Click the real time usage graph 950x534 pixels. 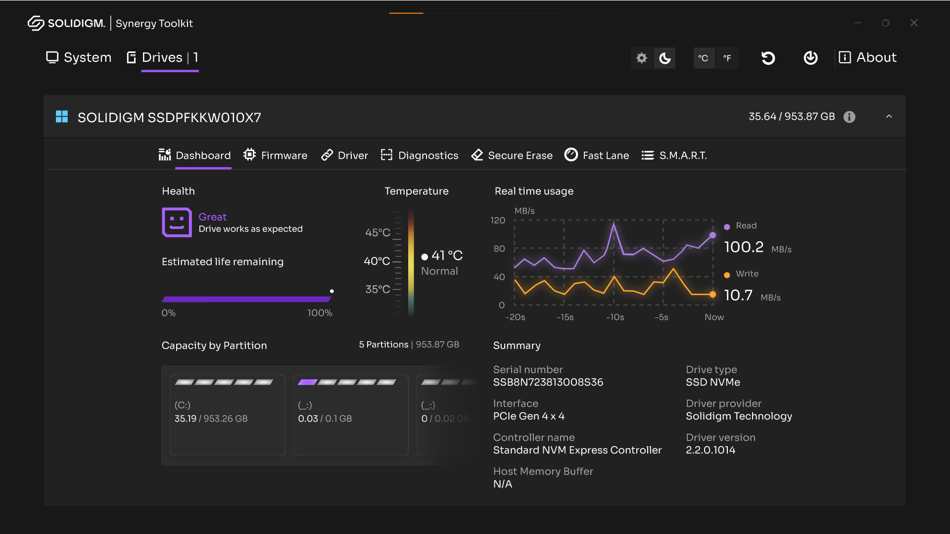point(614,262)
